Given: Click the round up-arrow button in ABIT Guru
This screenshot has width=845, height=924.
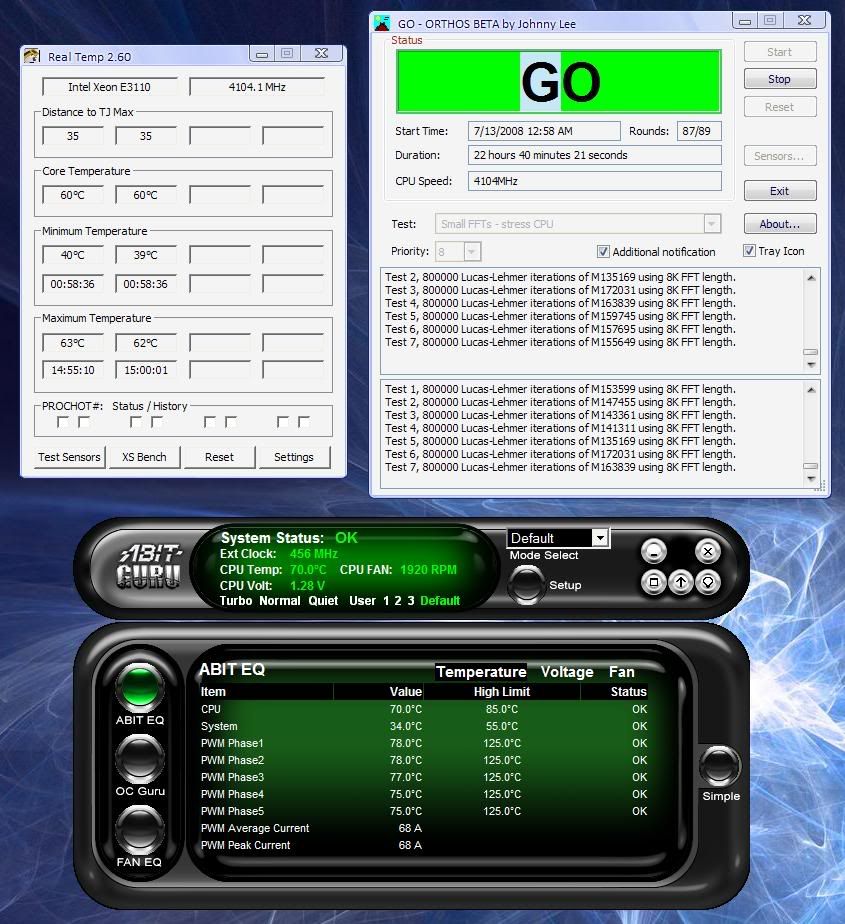Looking at the screenshot, I should [x=681, y=583].
